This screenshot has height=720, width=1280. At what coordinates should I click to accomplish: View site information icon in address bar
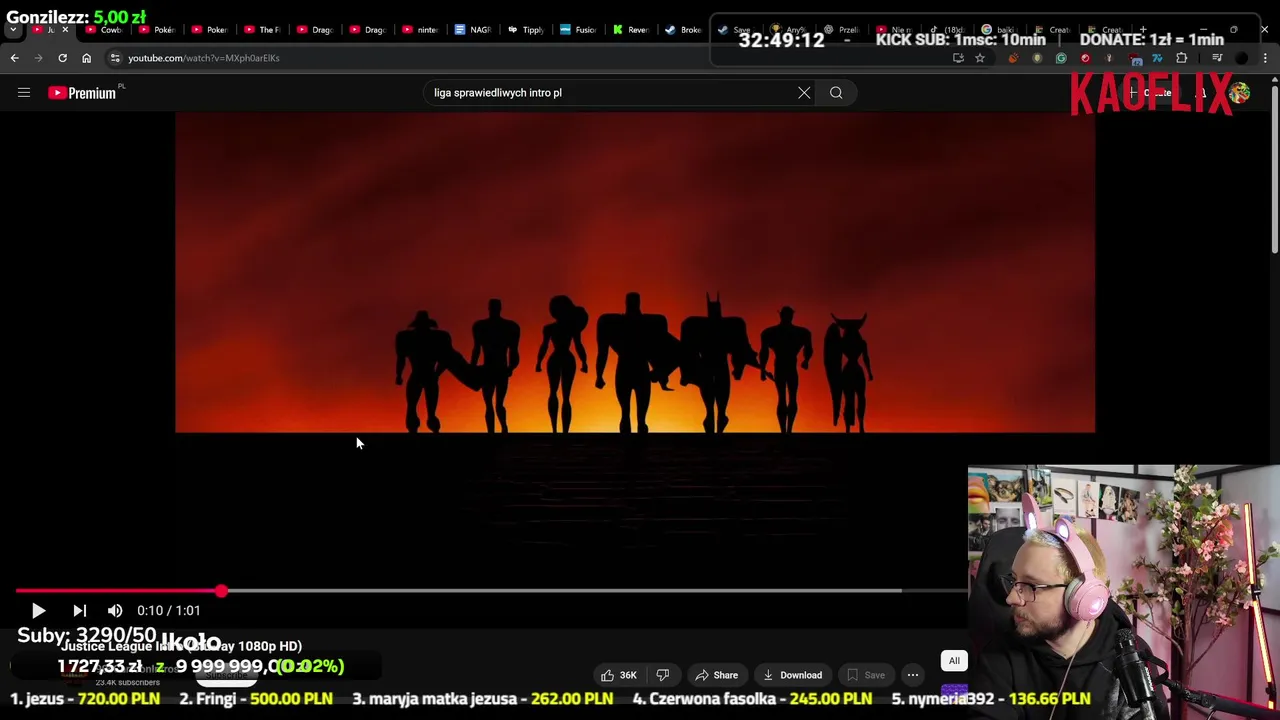coord(115,58)
